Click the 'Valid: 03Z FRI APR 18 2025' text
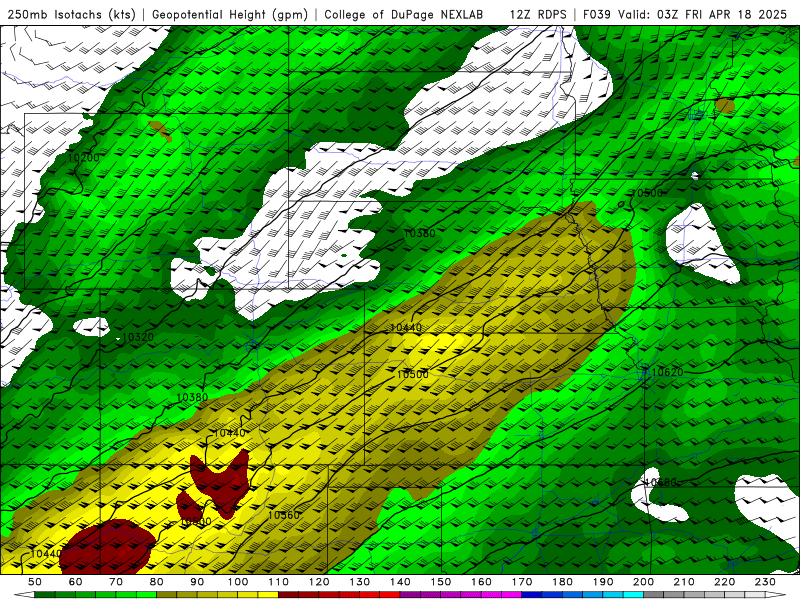 703,14
